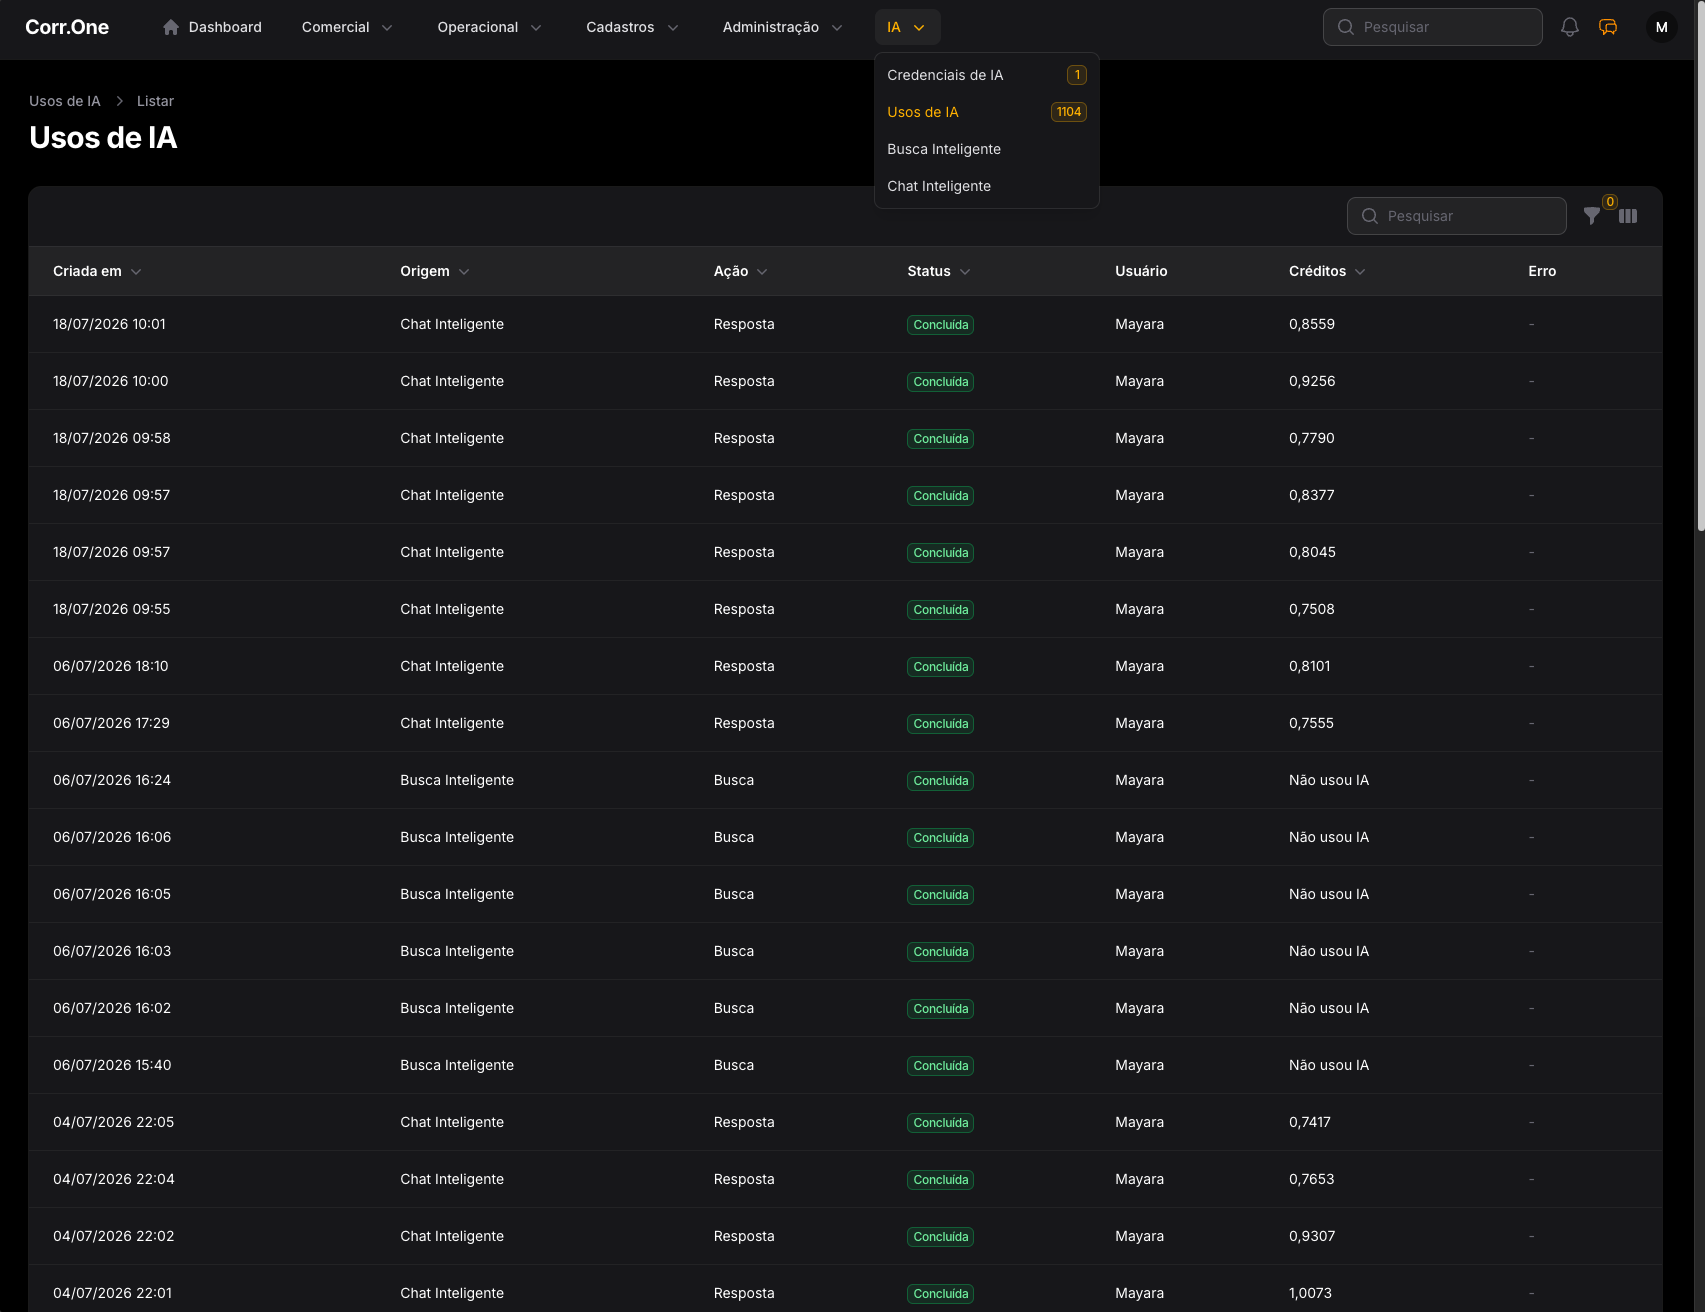The width and height of the screenshot is (1705, 1312).
Task: Open the table filter funnel icon
Action: [x=1592, y=216]
